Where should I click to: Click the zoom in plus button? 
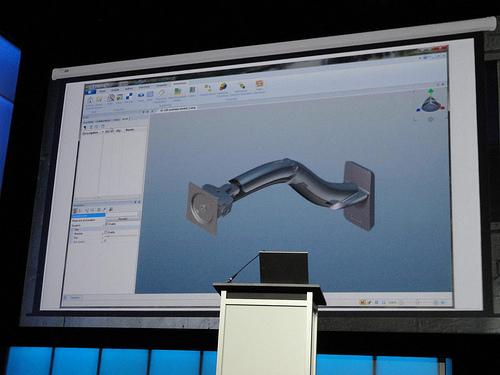click(x=435, y=302)
